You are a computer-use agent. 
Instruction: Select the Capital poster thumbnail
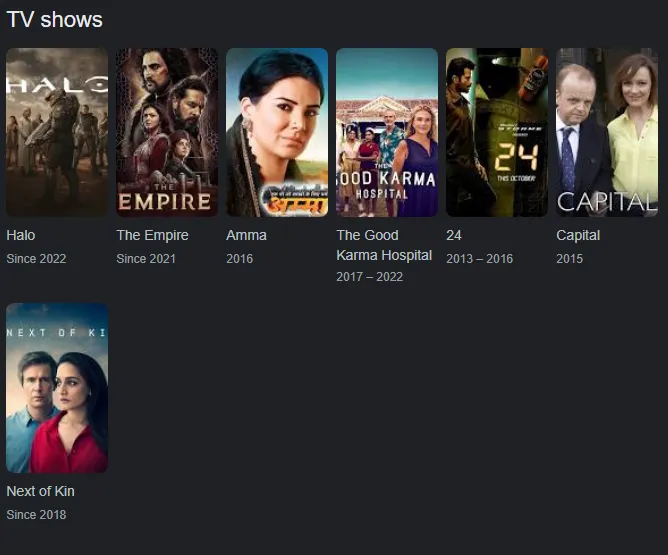[x=607, y=132]
